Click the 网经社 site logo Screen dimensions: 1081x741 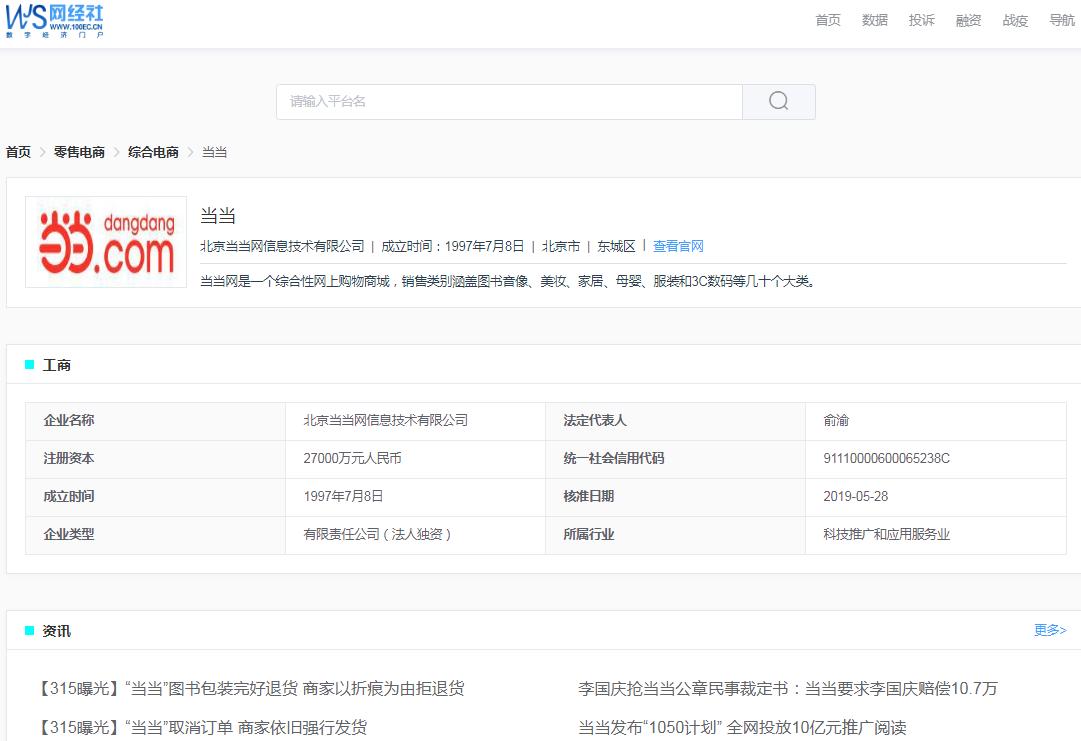(55, 21)
